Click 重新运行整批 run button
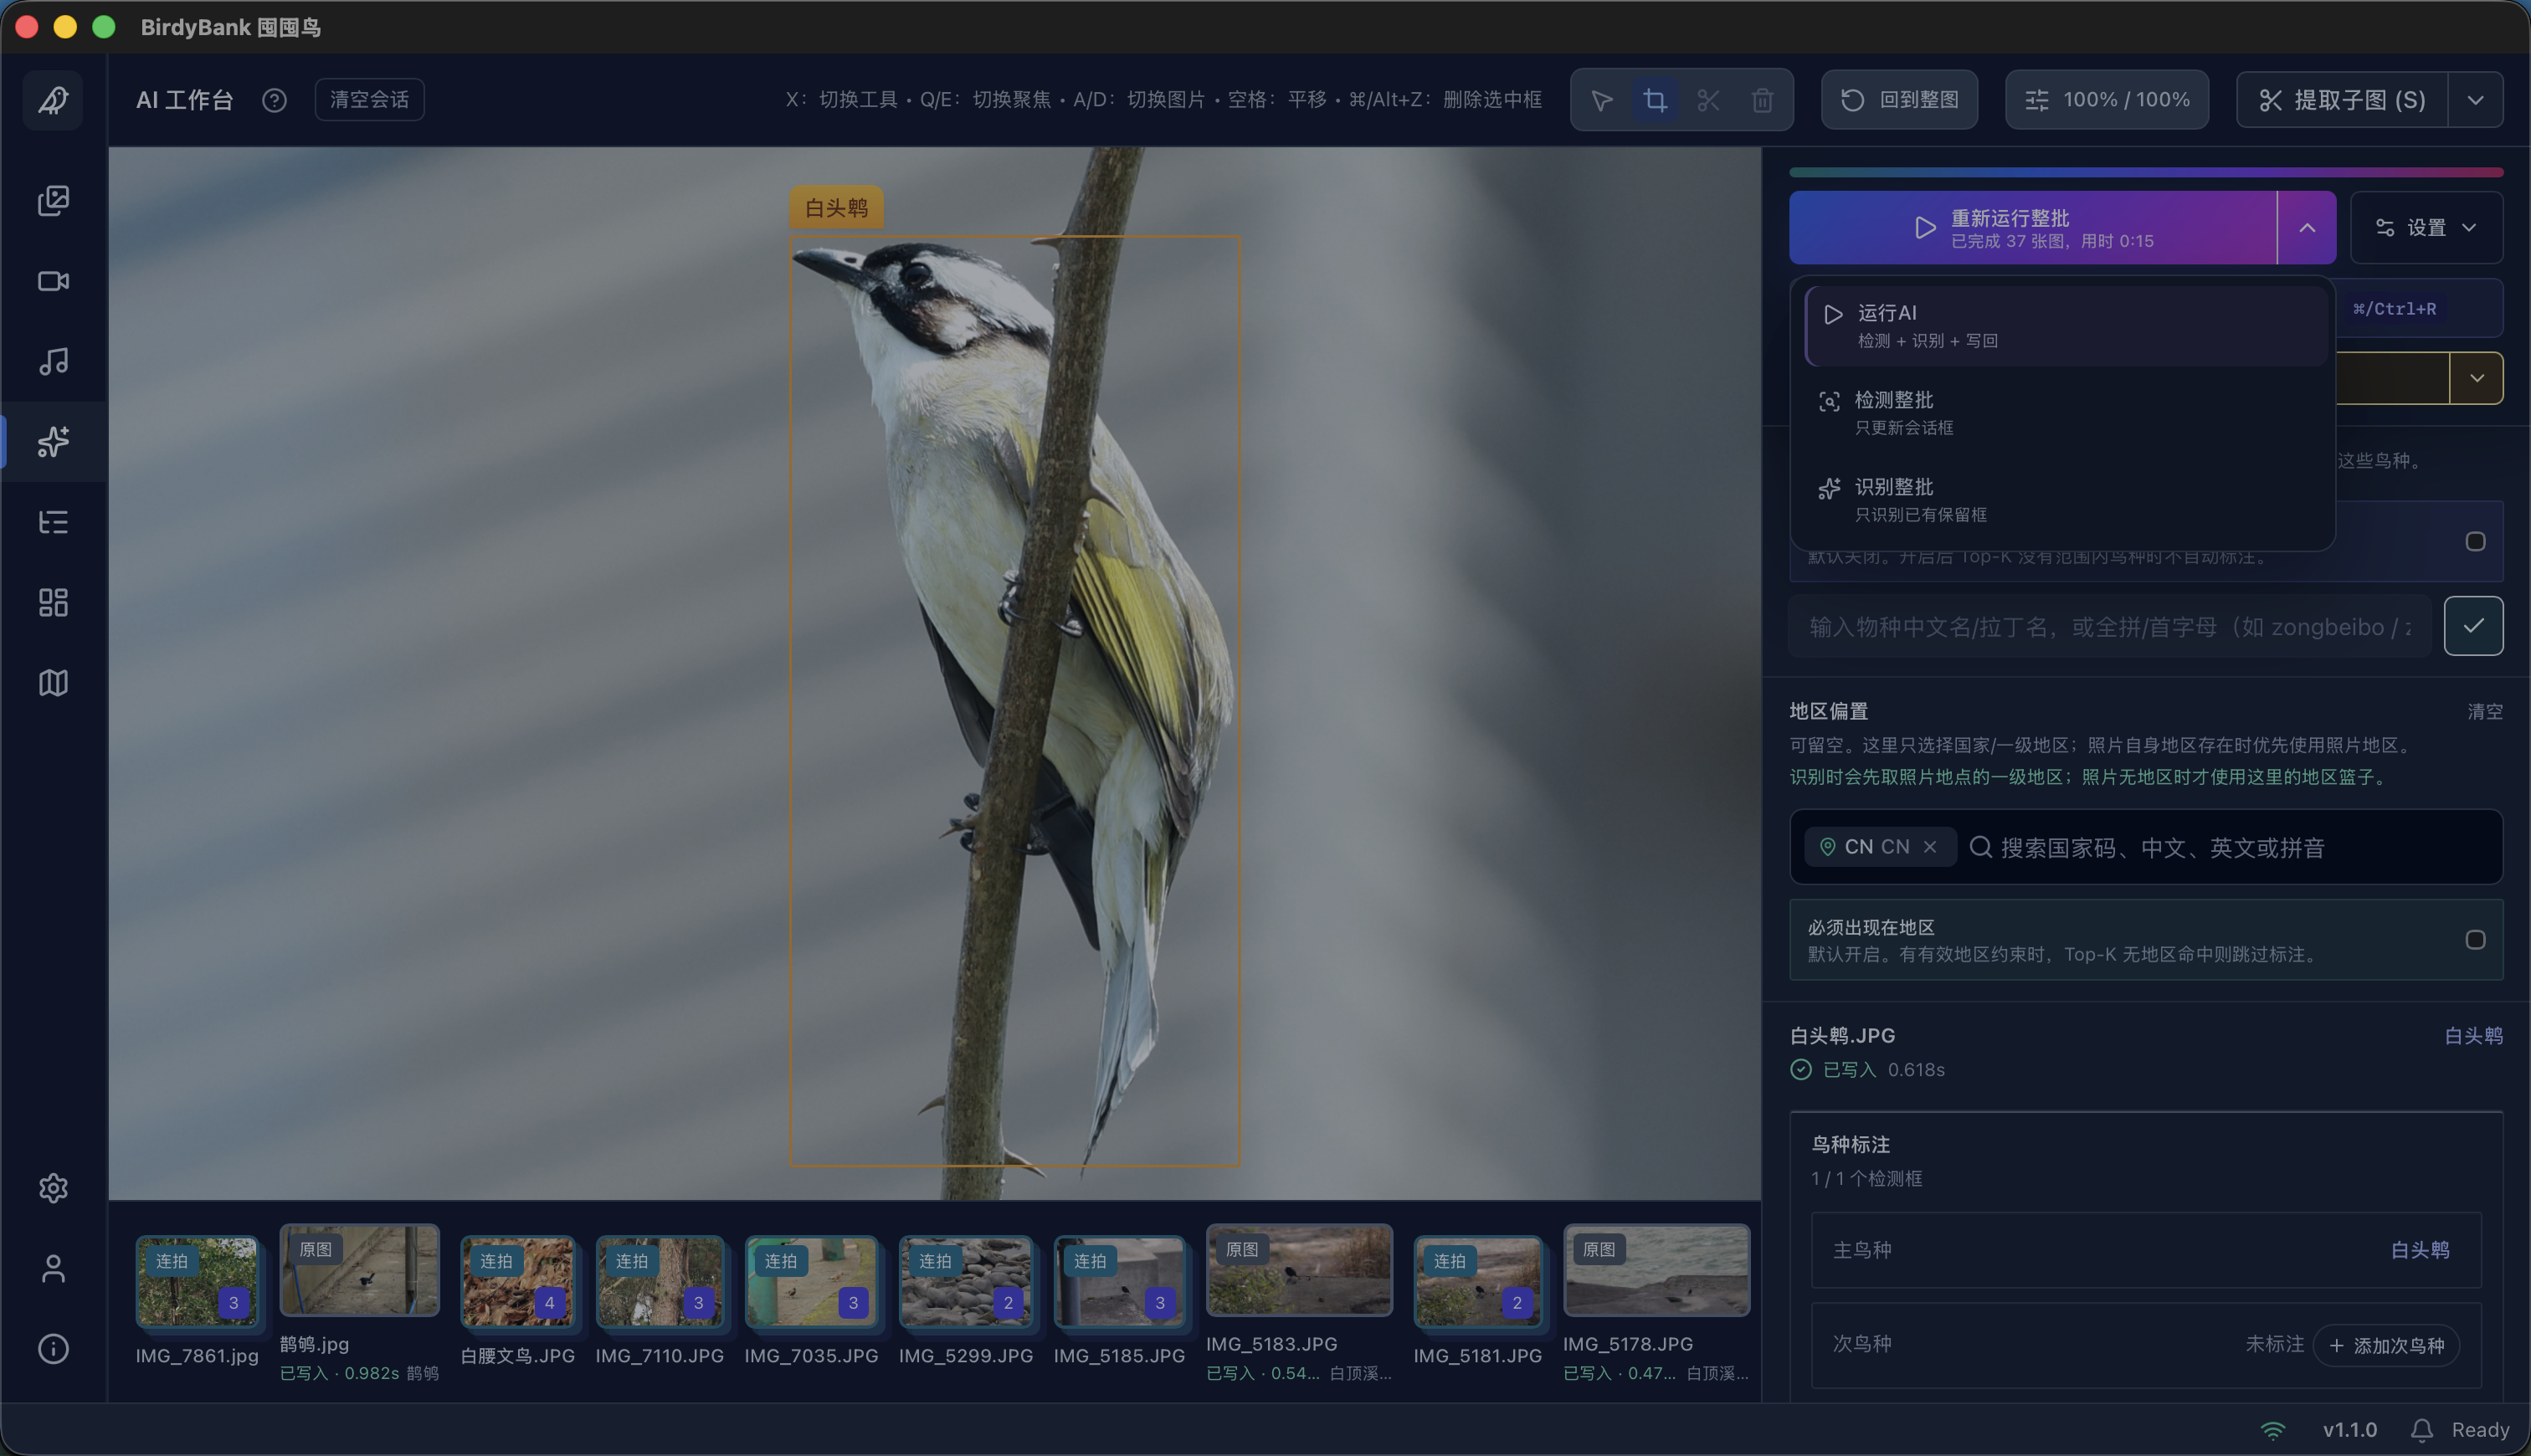 2033,228
